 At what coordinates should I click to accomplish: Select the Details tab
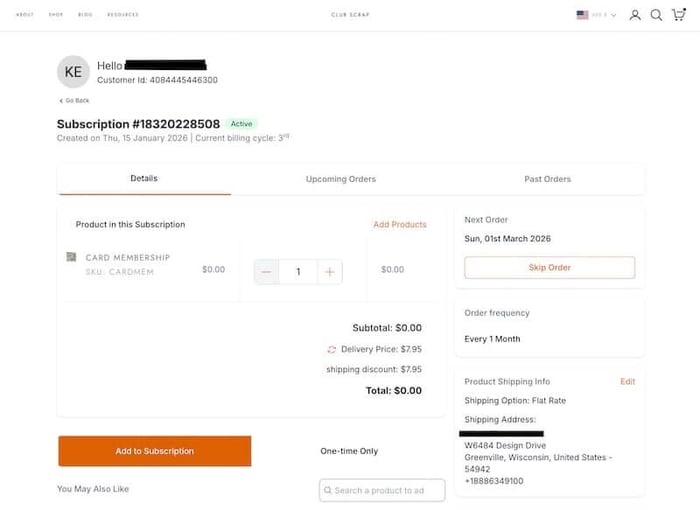pyautogui.click(x=144, y=179)
